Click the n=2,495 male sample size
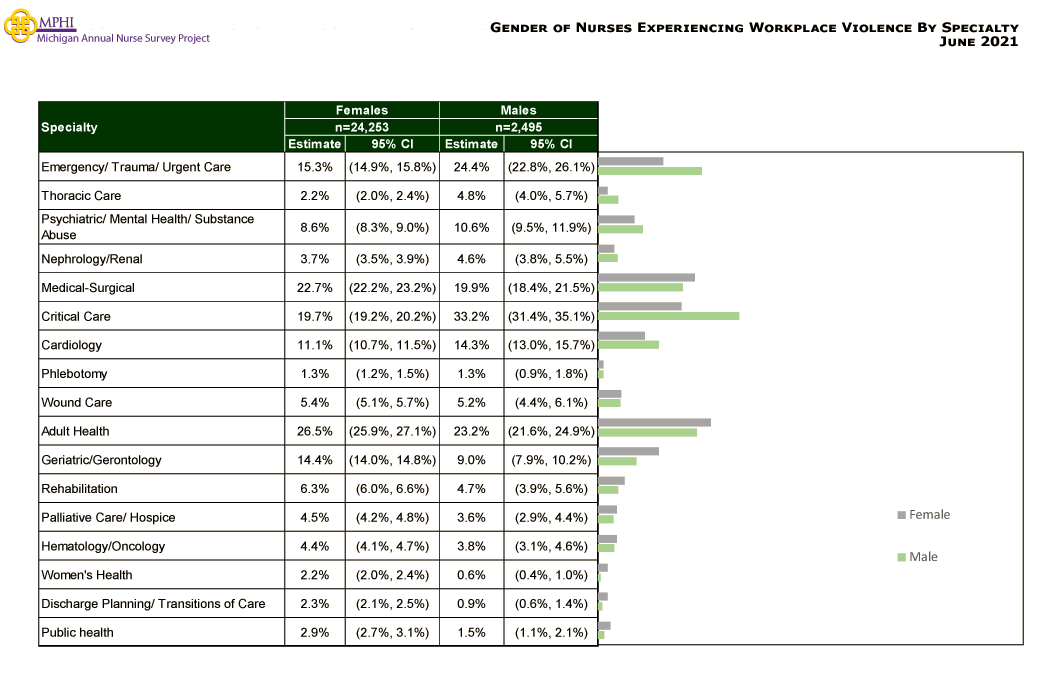This screenshot has width=1054, height=691. (517, 127)
